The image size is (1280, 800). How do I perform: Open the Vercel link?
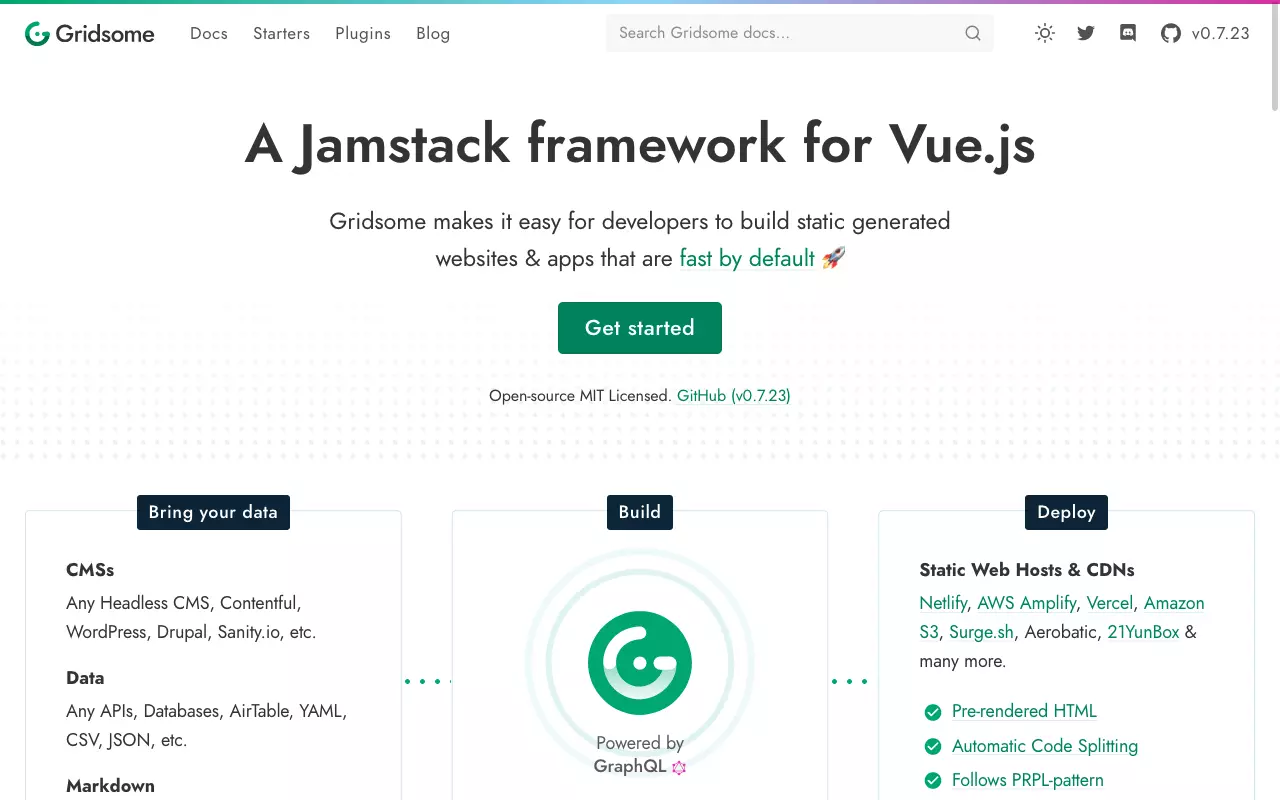coord(1110,603)
